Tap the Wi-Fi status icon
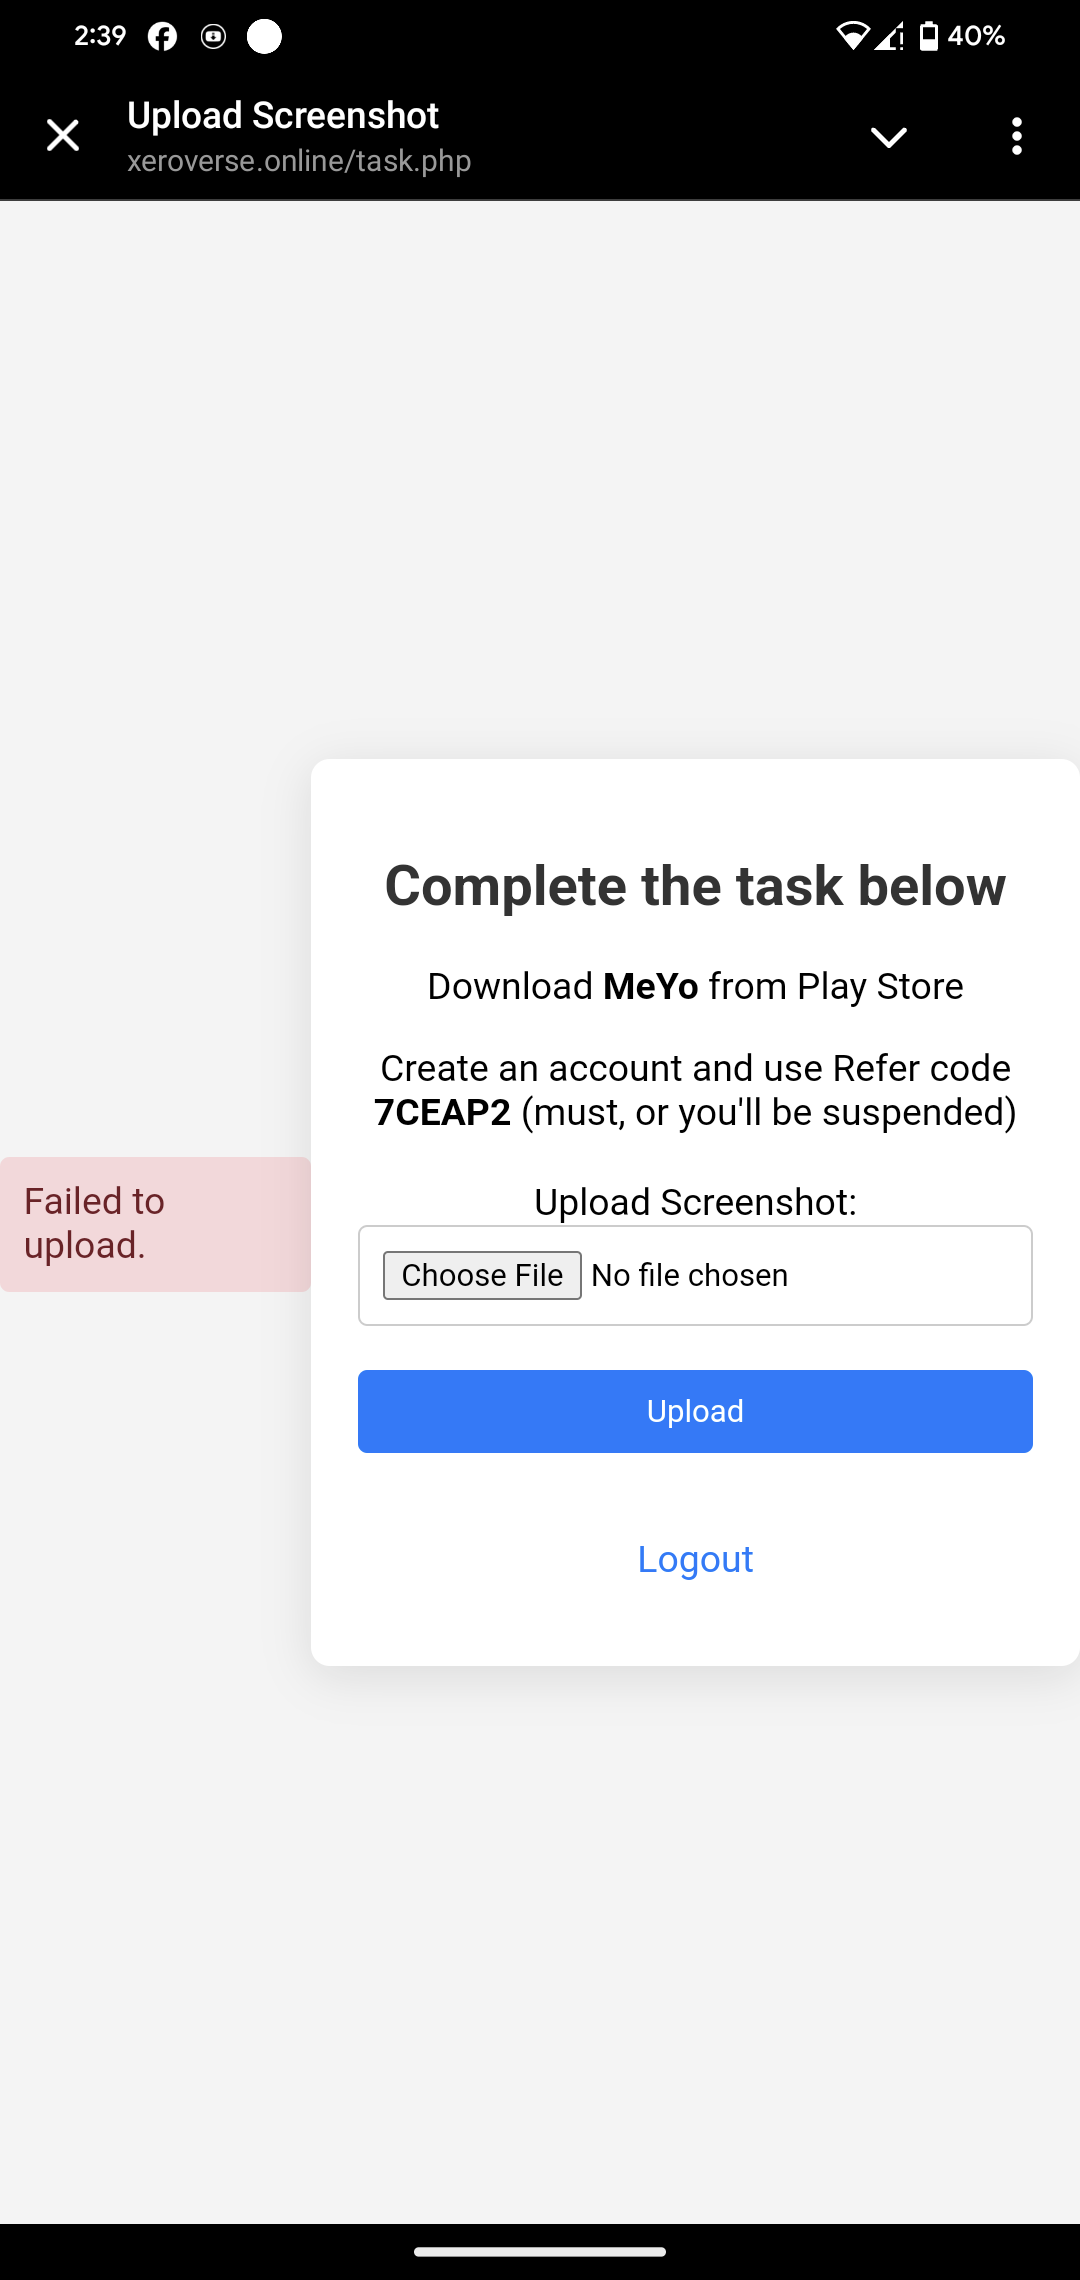 tap(852, 37)
